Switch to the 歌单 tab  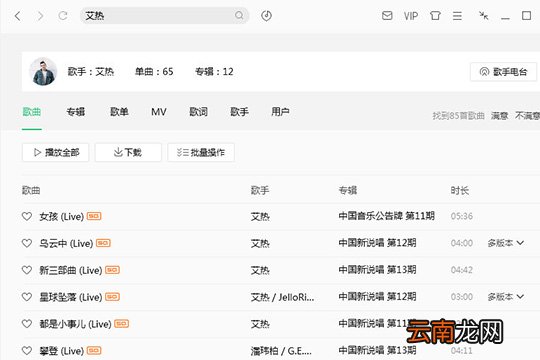(x=119, y=112)
